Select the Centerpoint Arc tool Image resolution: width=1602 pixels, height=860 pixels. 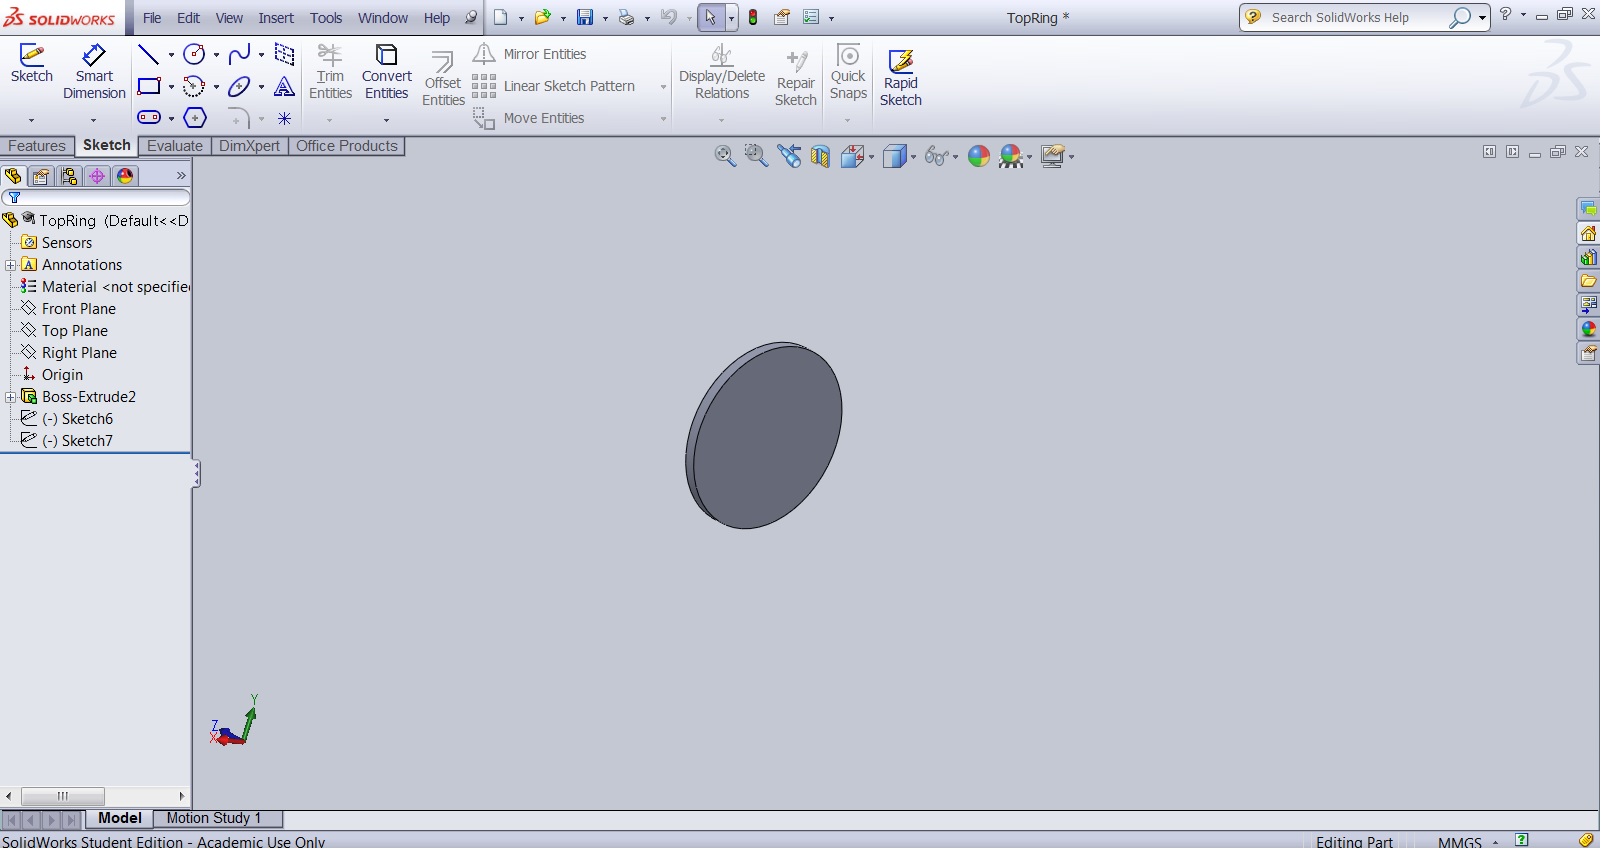[x=195, y=87]
